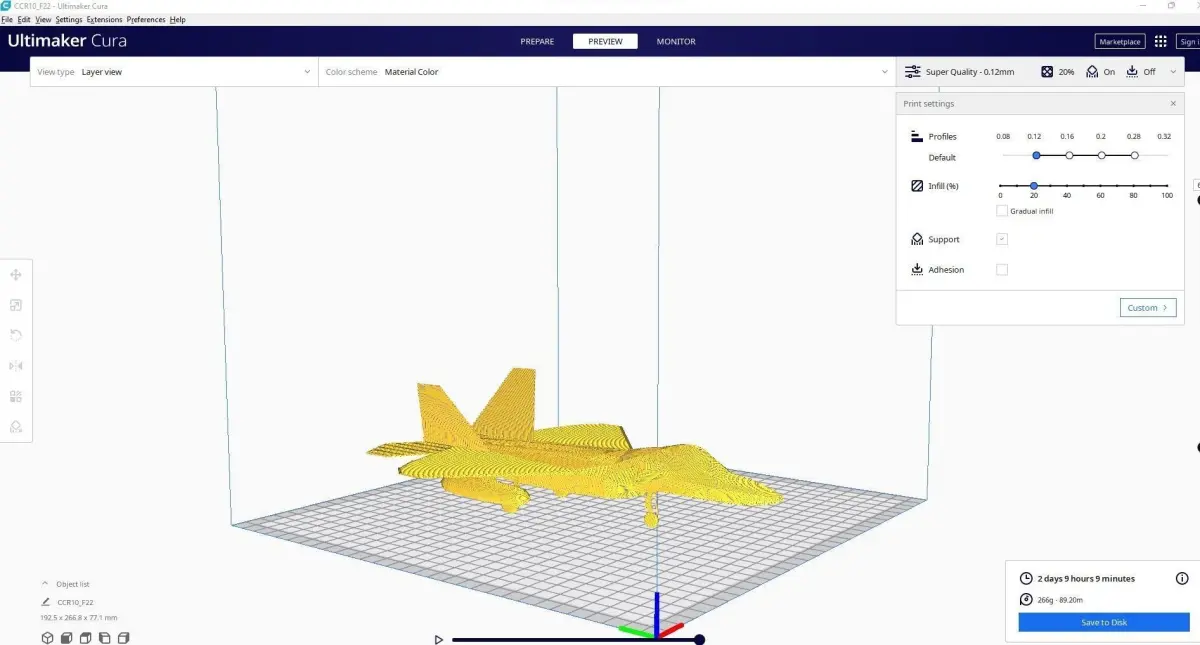Click the Super Quality - 0.12mm profile summary
This screenshot has width=1200, height=645.
[970, 72]
